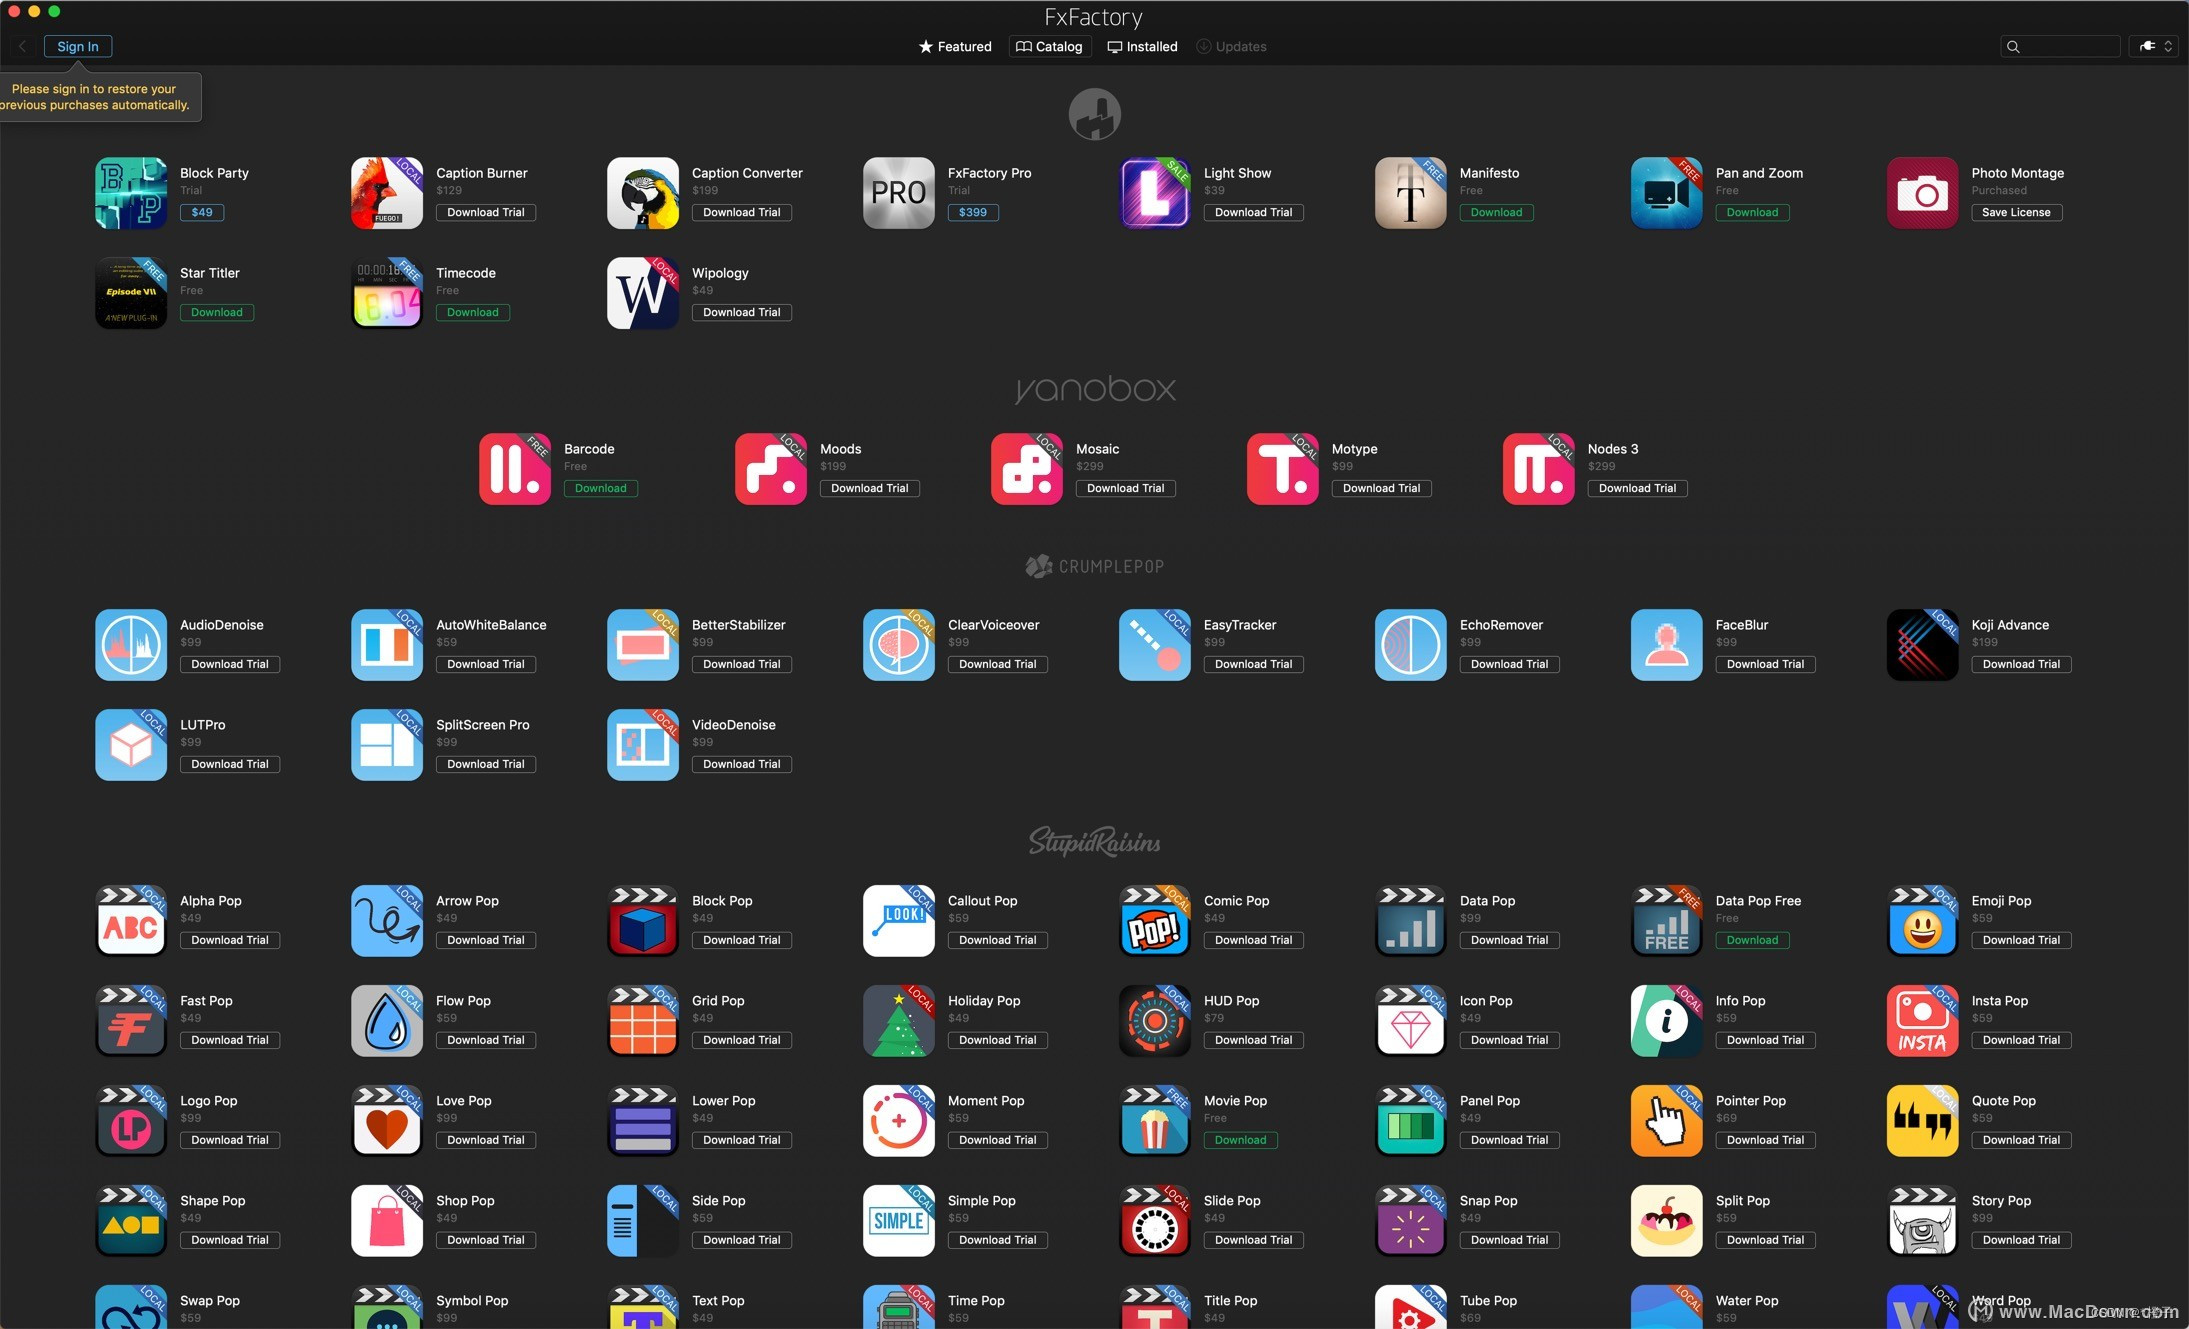This screenshot has width=2189, height=1329.
Task: Open the Nodes 3 icon
Action: coord(1539,469)
